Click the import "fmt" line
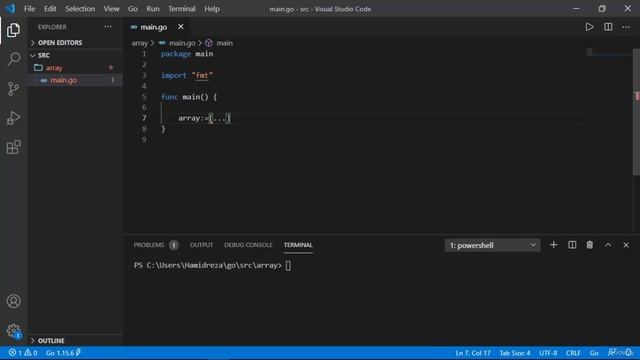The width and height of the screenshot is (640, 360). (187, 76)
